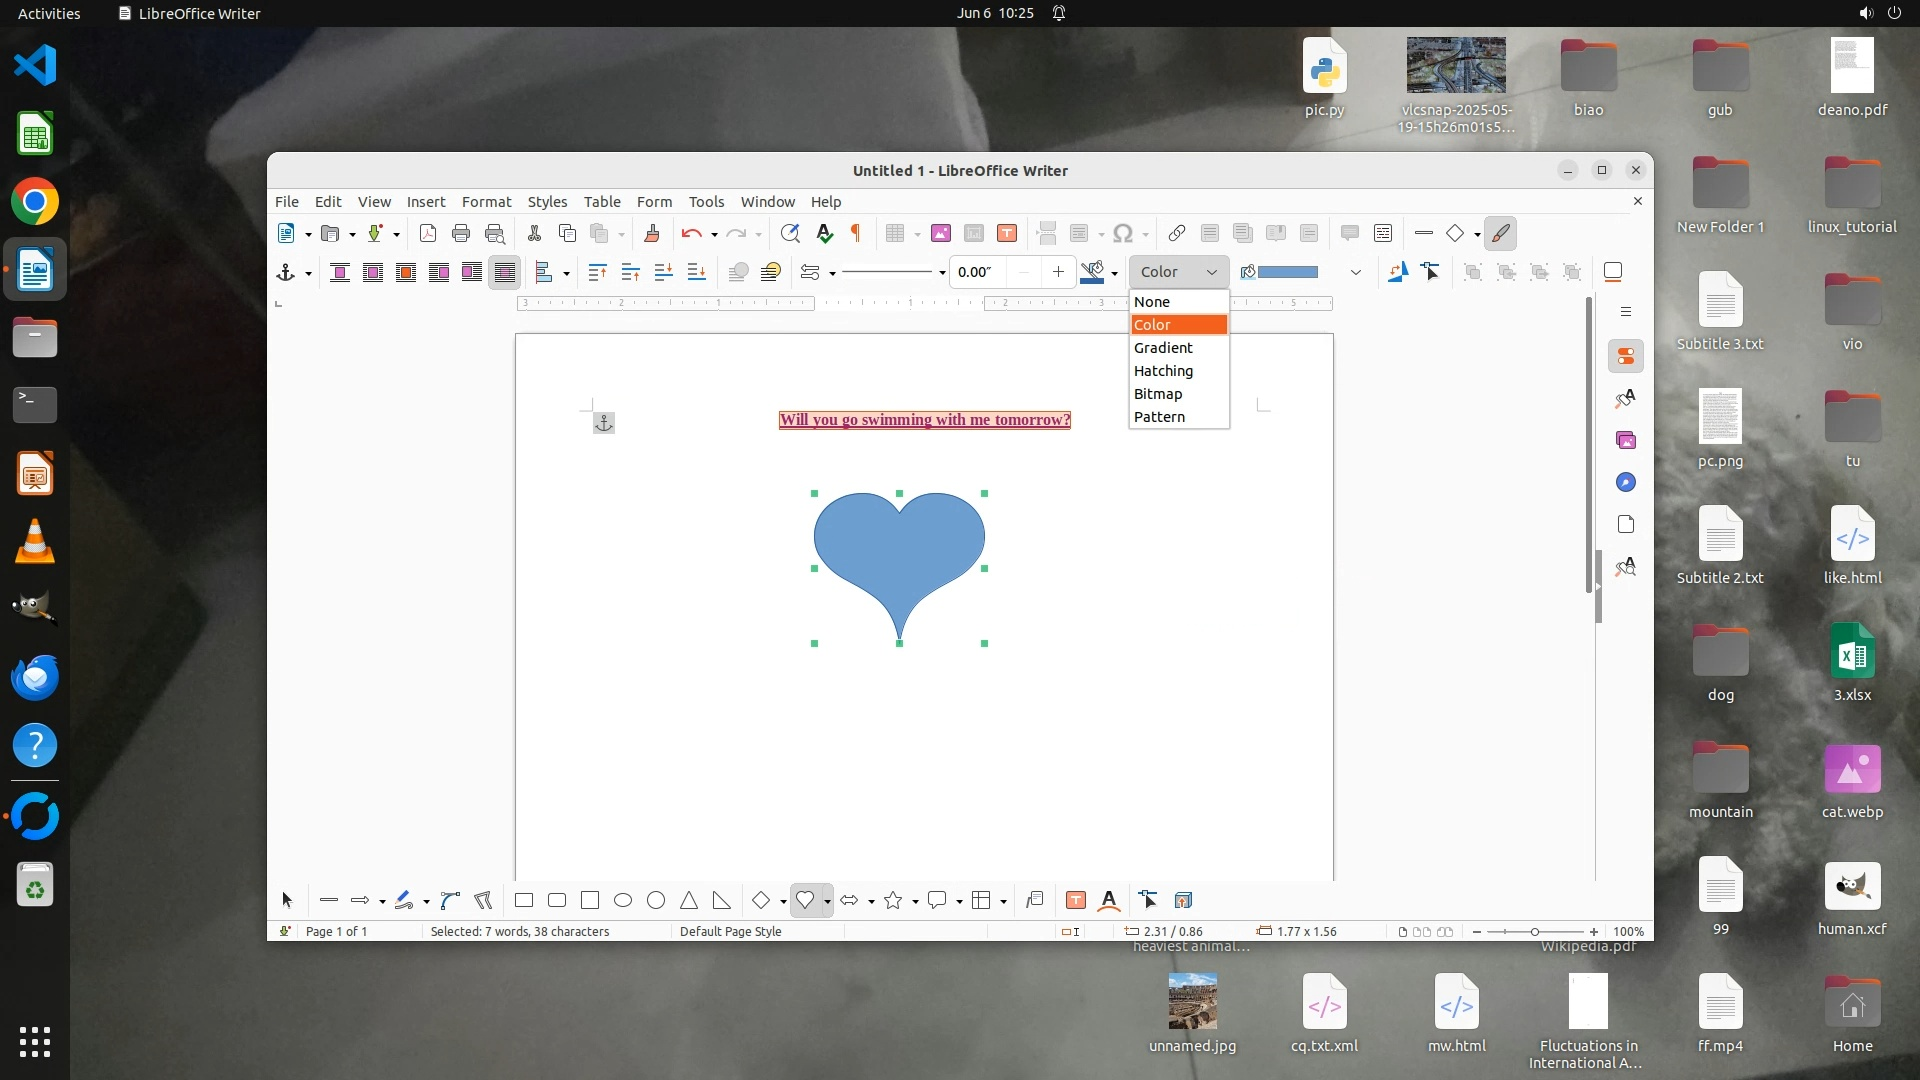
Task: Click the blue fill color swatch
Action: click(1287, 272)
